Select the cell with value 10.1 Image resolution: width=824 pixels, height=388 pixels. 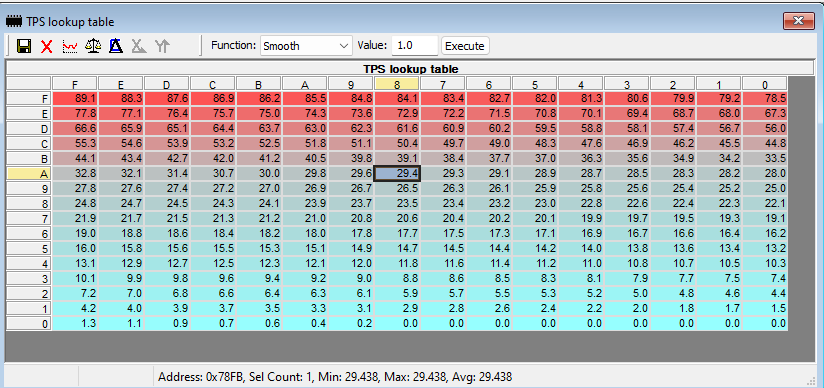pos(75,278)
